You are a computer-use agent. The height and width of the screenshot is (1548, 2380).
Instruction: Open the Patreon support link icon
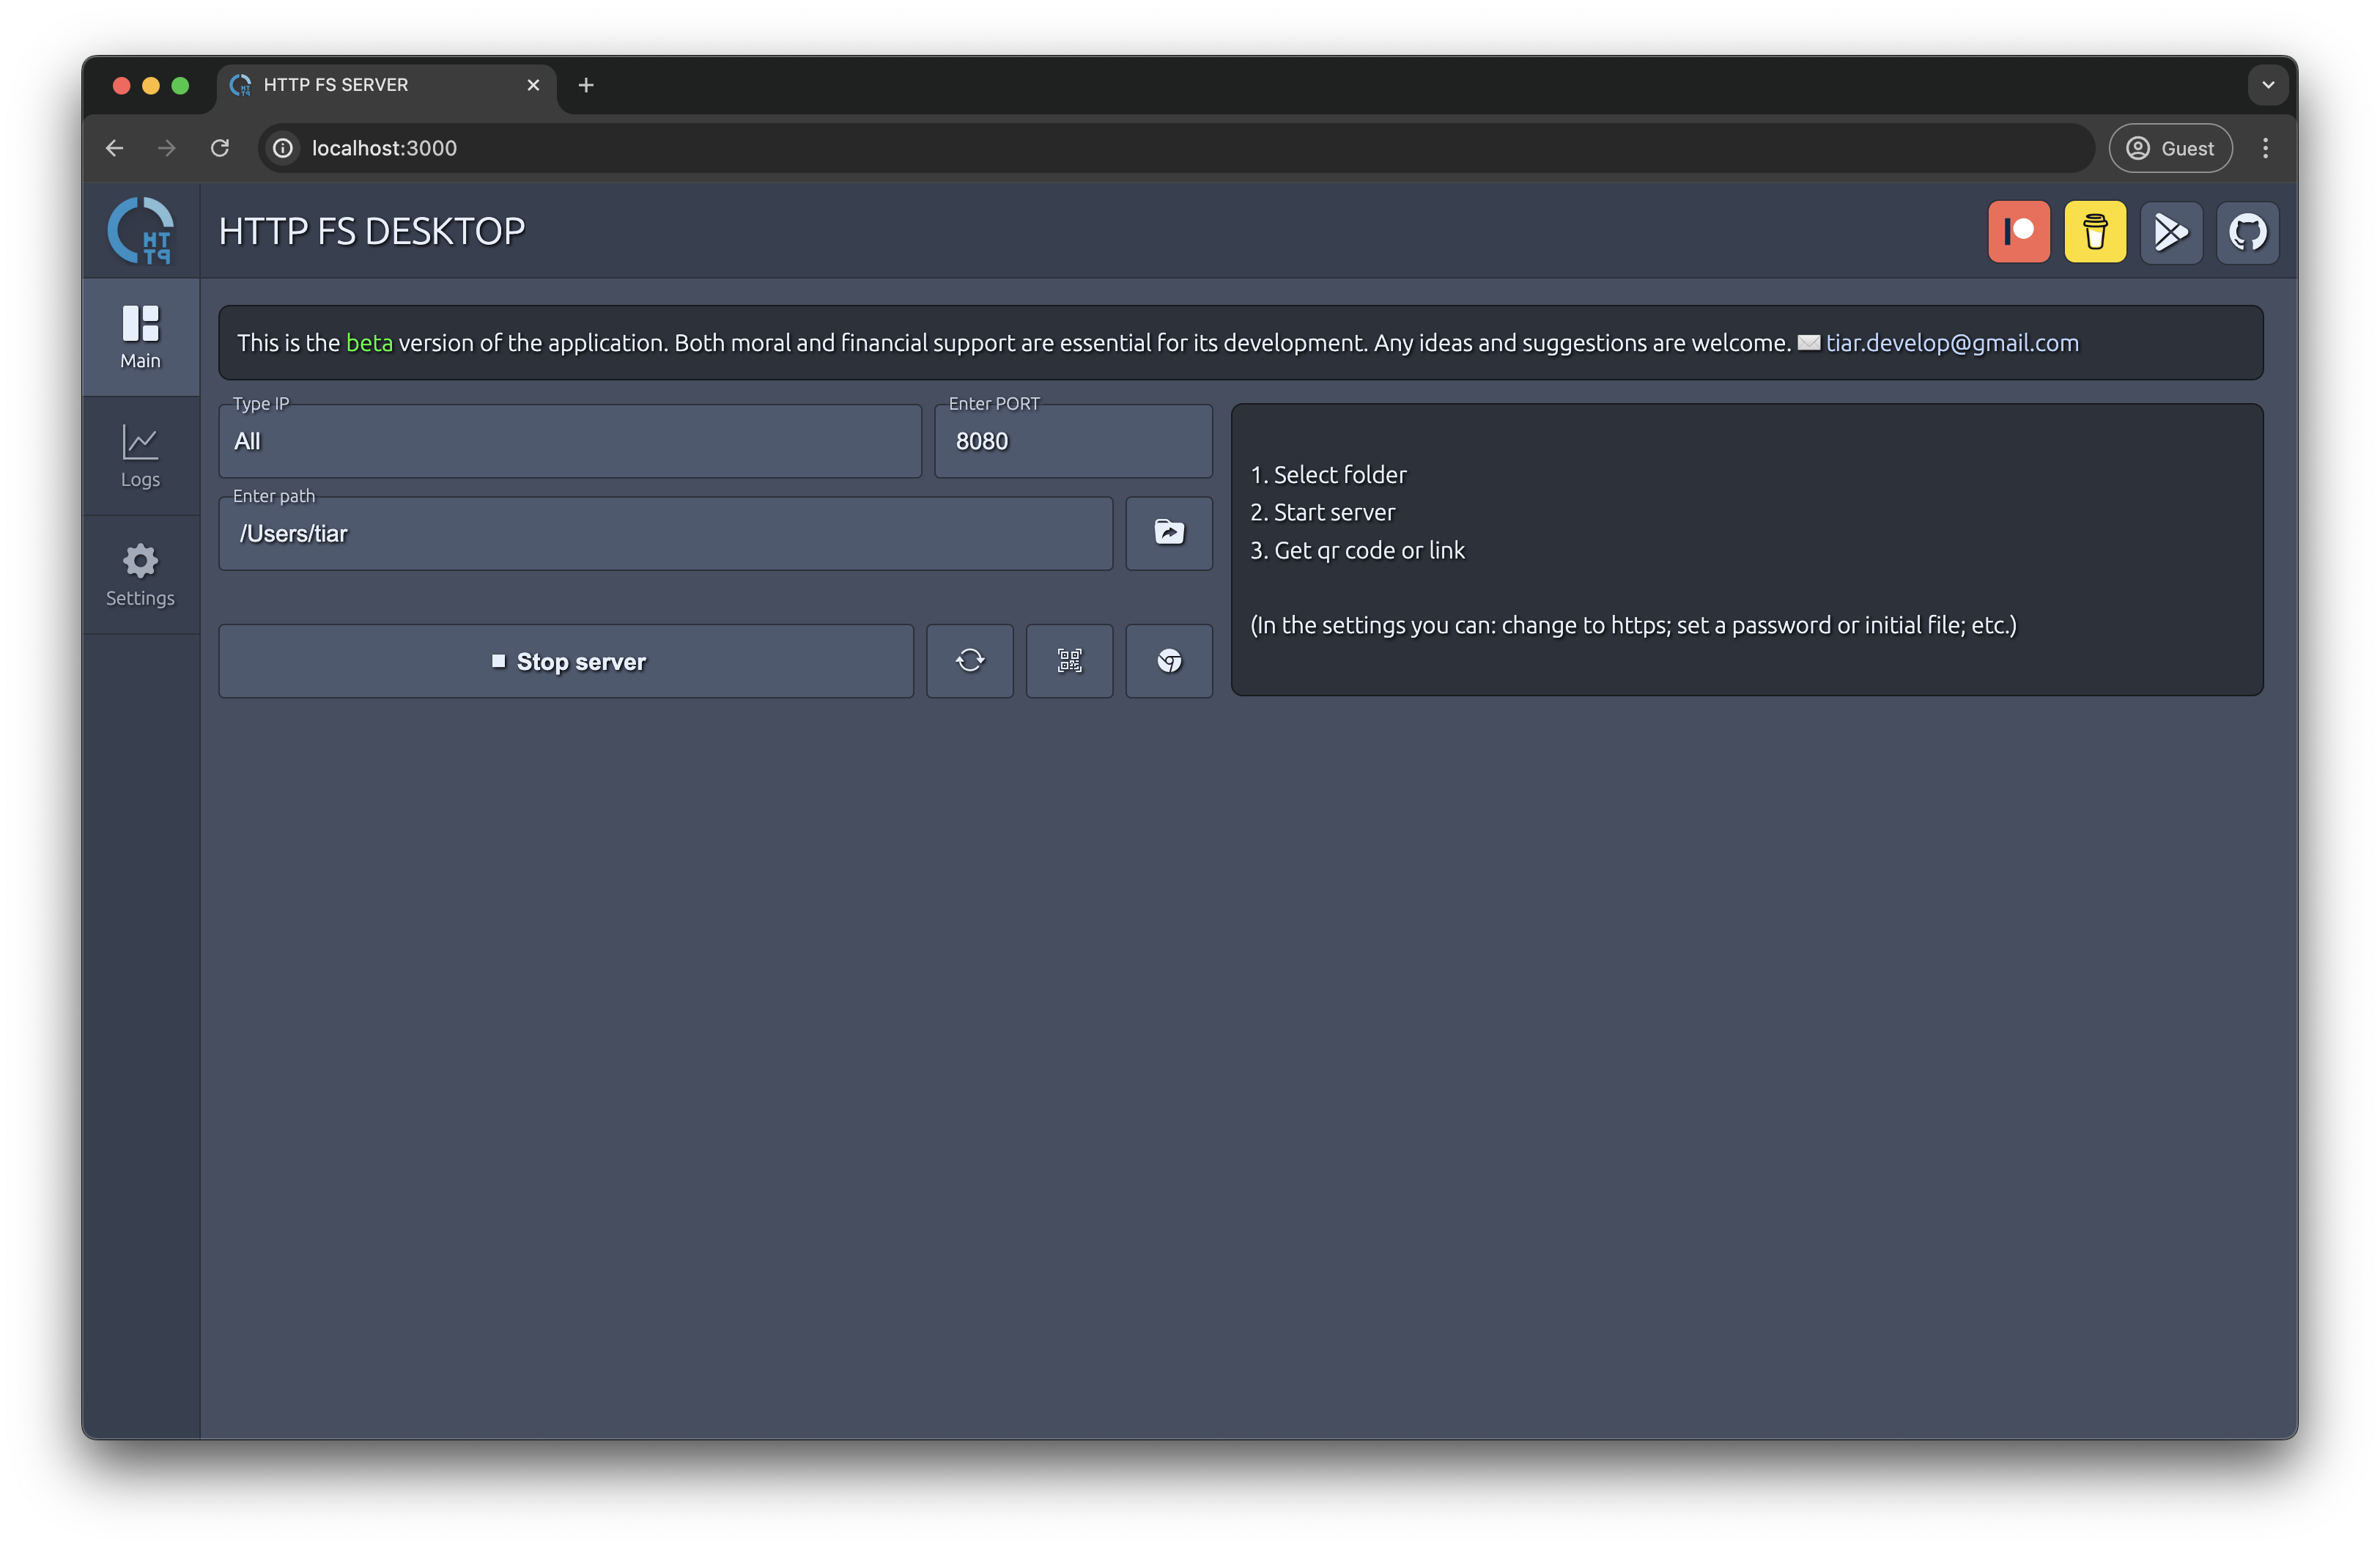point(2018,232)
